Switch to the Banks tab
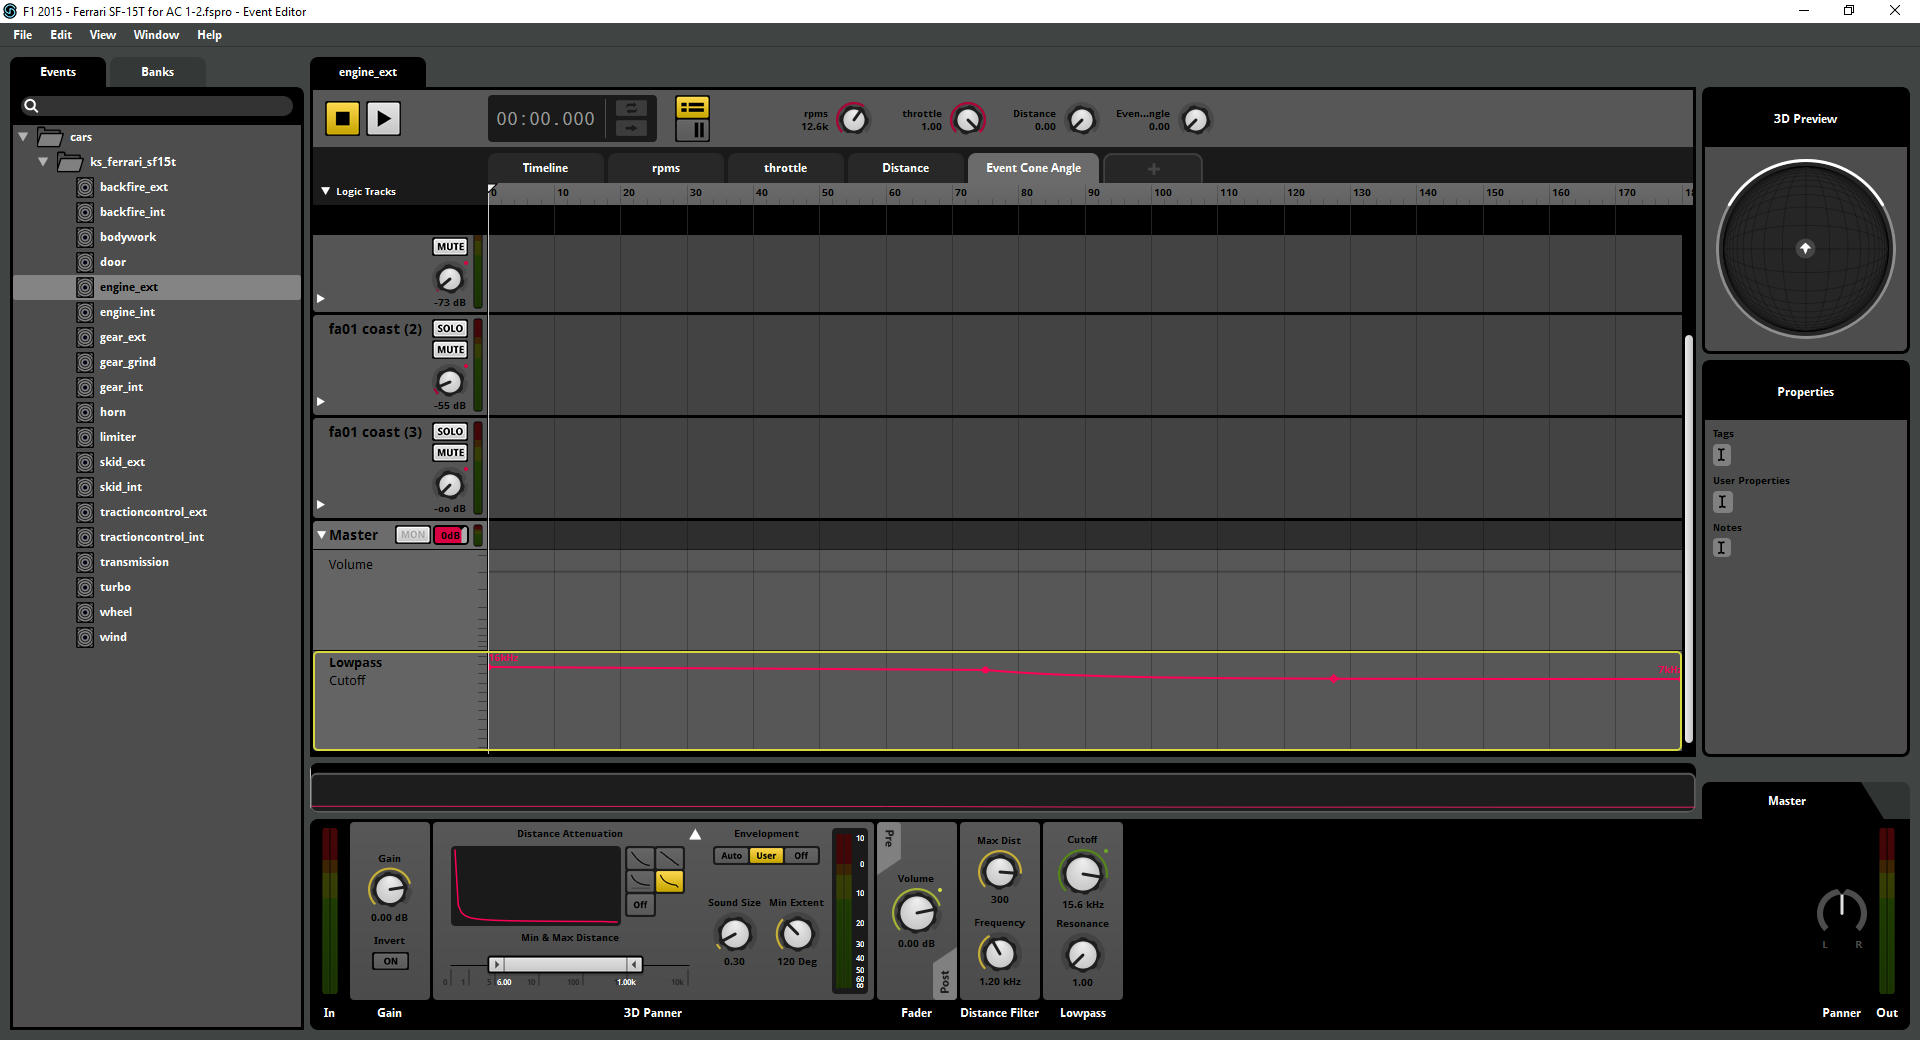This screenshot has height=1040, width=1920. [x=157, y=72]
